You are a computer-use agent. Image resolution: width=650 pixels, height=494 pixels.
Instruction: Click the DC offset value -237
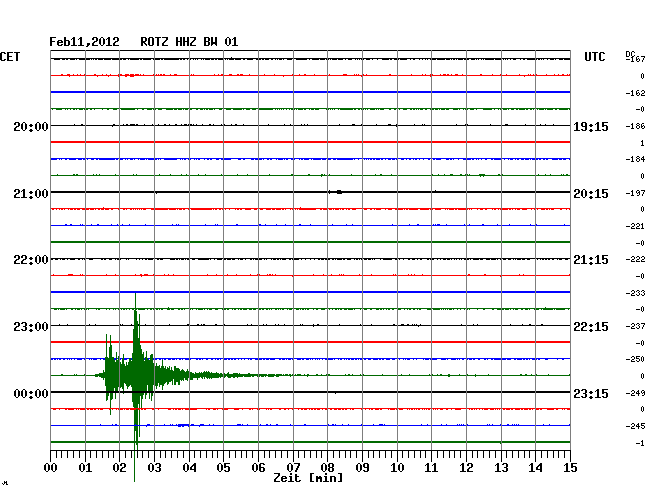635,327
